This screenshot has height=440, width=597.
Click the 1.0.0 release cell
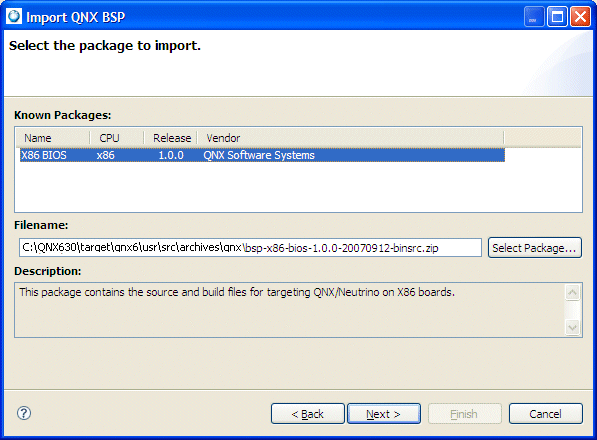[x=171, y=155]
